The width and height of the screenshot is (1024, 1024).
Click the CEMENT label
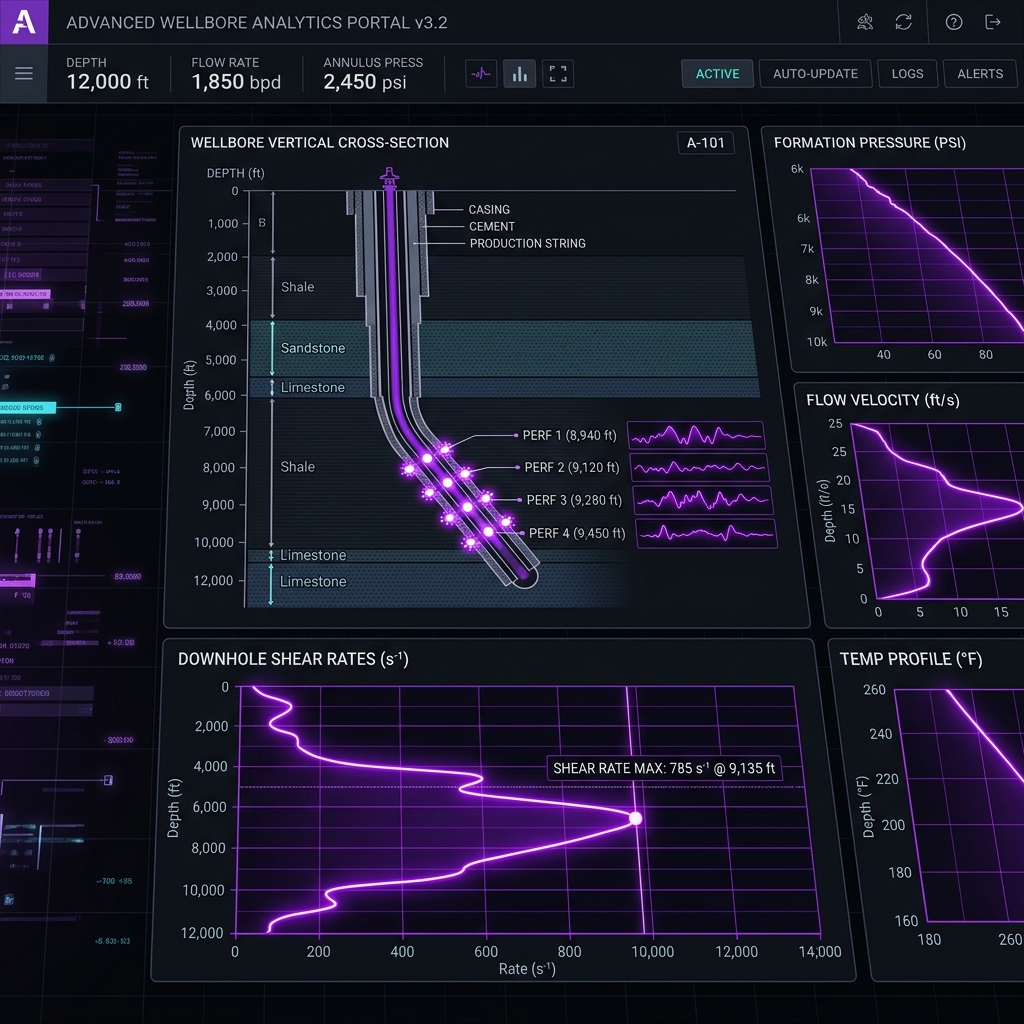coord(492,227)
